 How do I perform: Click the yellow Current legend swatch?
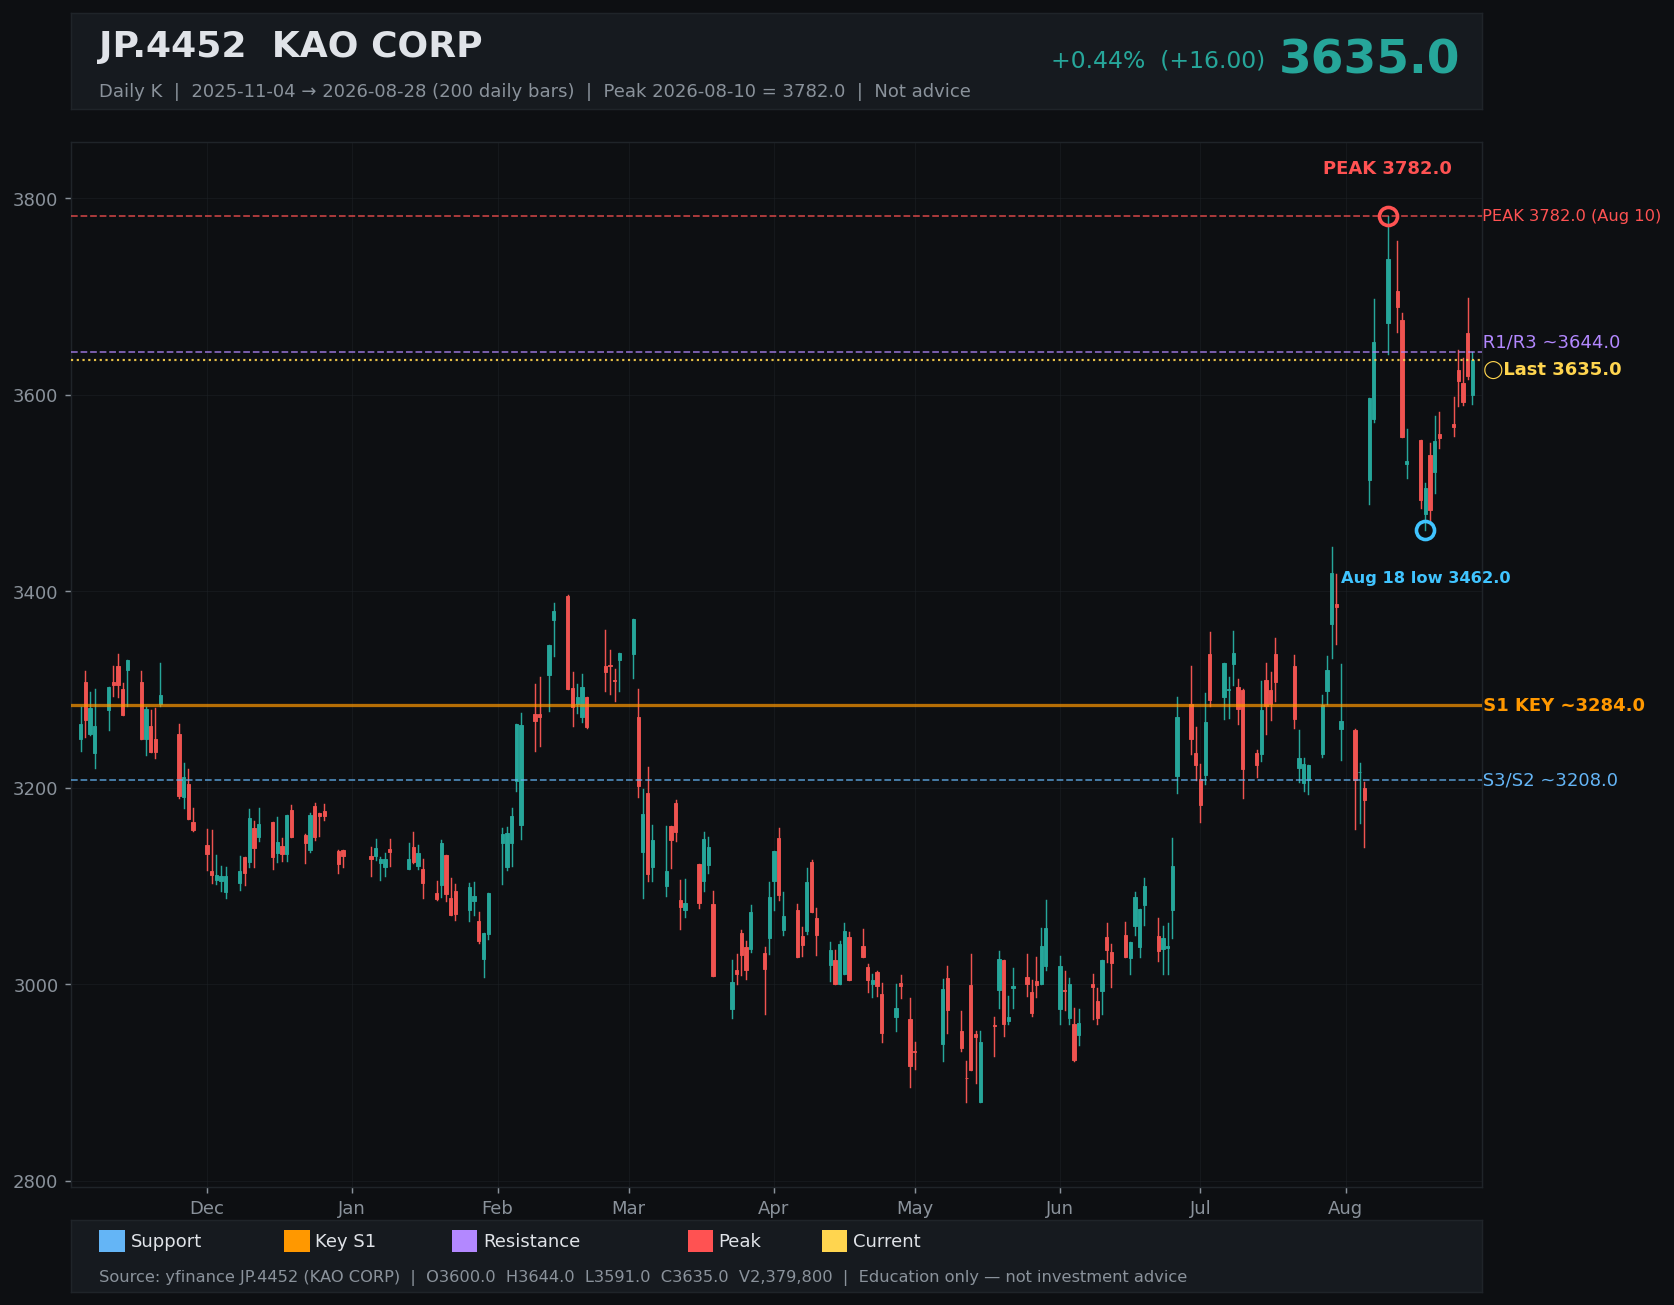834,1241
